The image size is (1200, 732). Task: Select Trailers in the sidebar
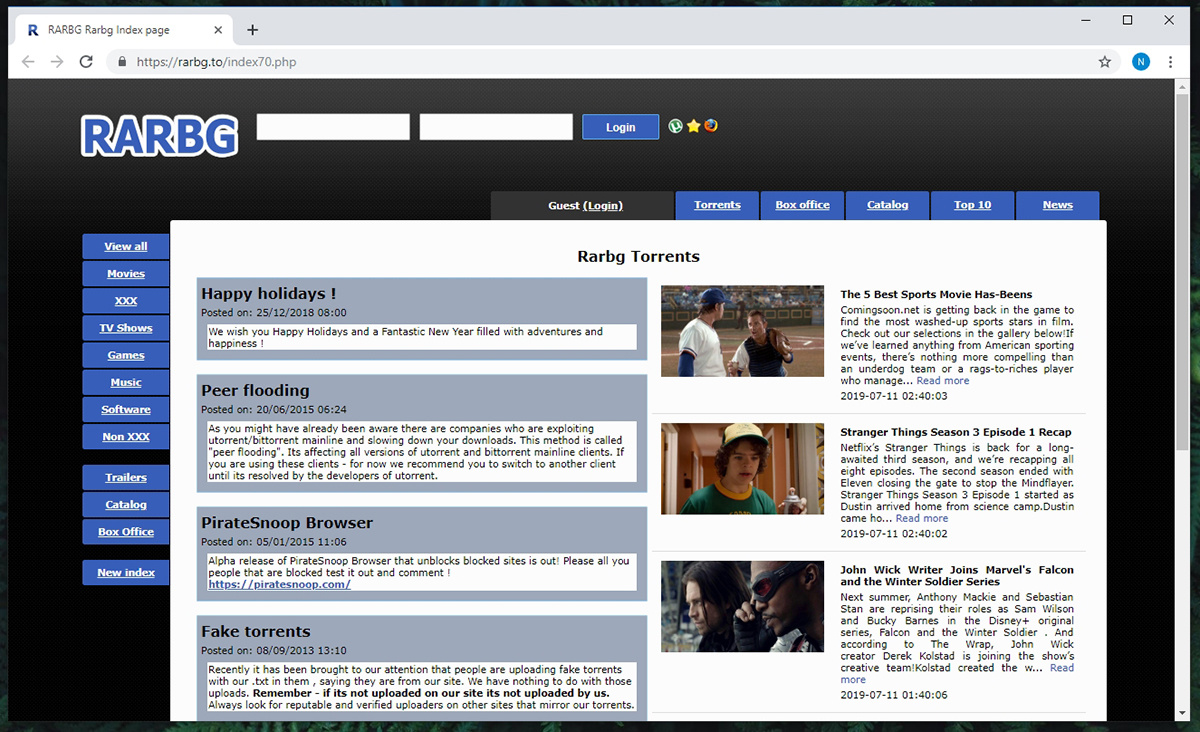tap(126, 477)
